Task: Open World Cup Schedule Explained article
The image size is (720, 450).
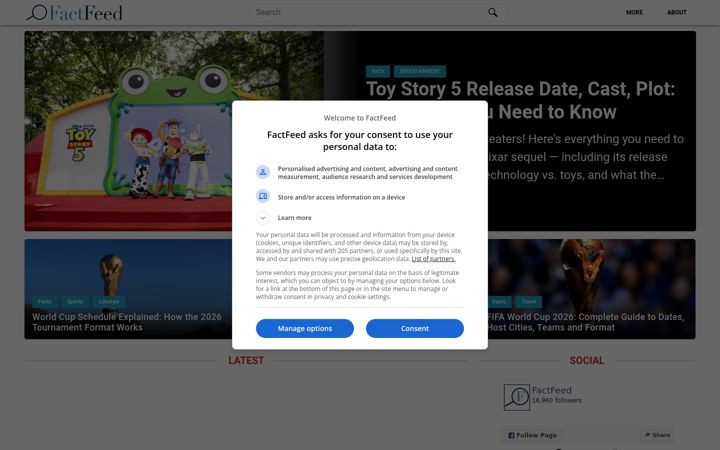Action: pyautogui.click(x=127, y=322)
